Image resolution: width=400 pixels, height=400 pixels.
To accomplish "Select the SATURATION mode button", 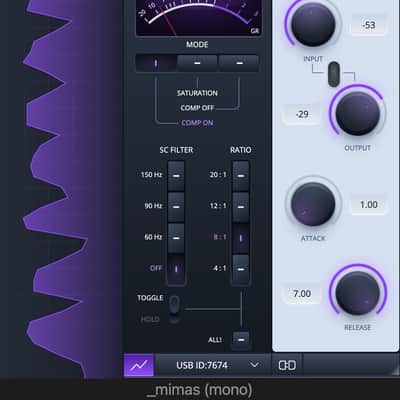I will coord(197,63).
